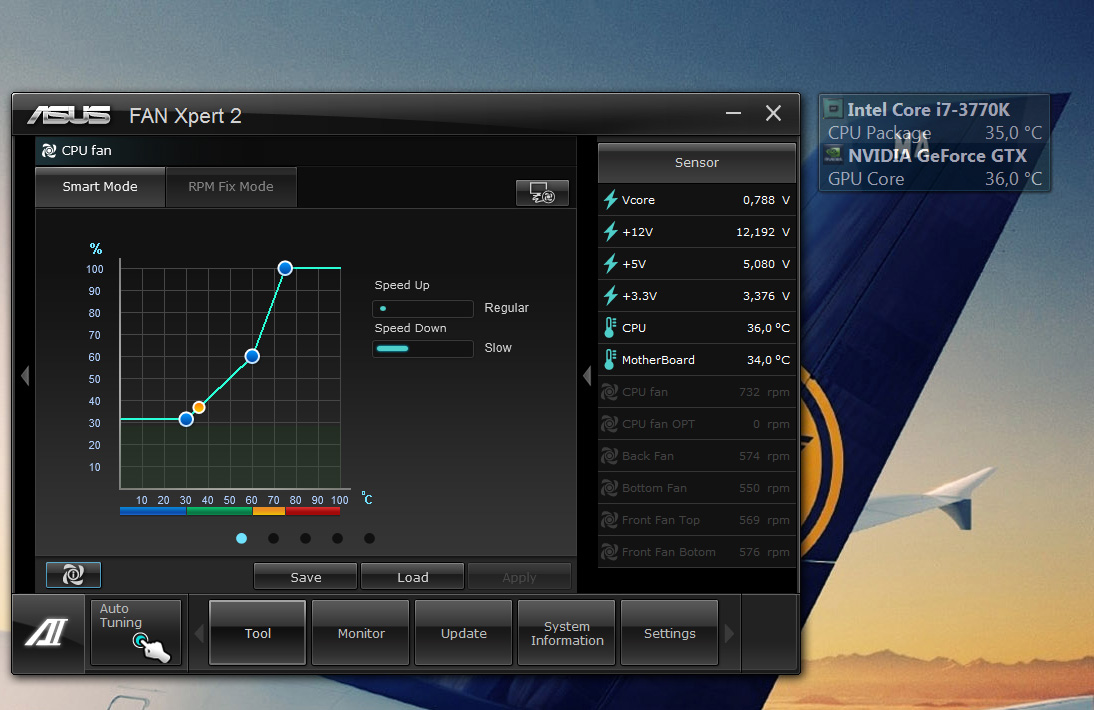
Task: Open the fan location setup icon button
Action: 542,193
